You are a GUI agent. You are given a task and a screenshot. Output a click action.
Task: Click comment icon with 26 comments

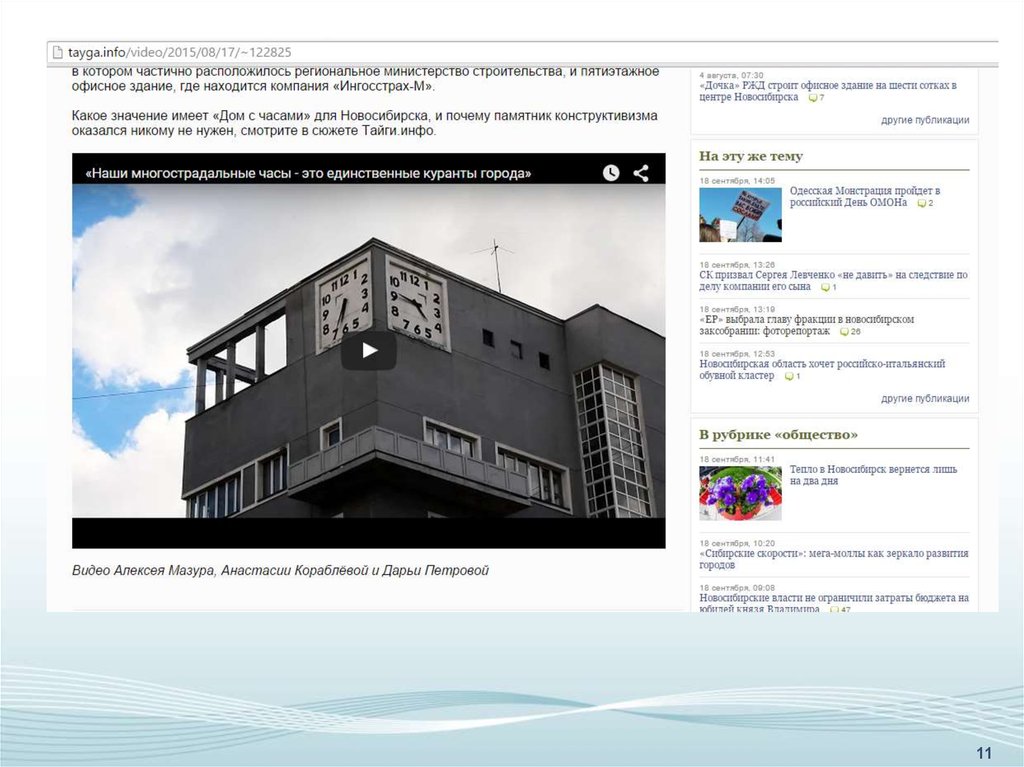coord(844,331)
